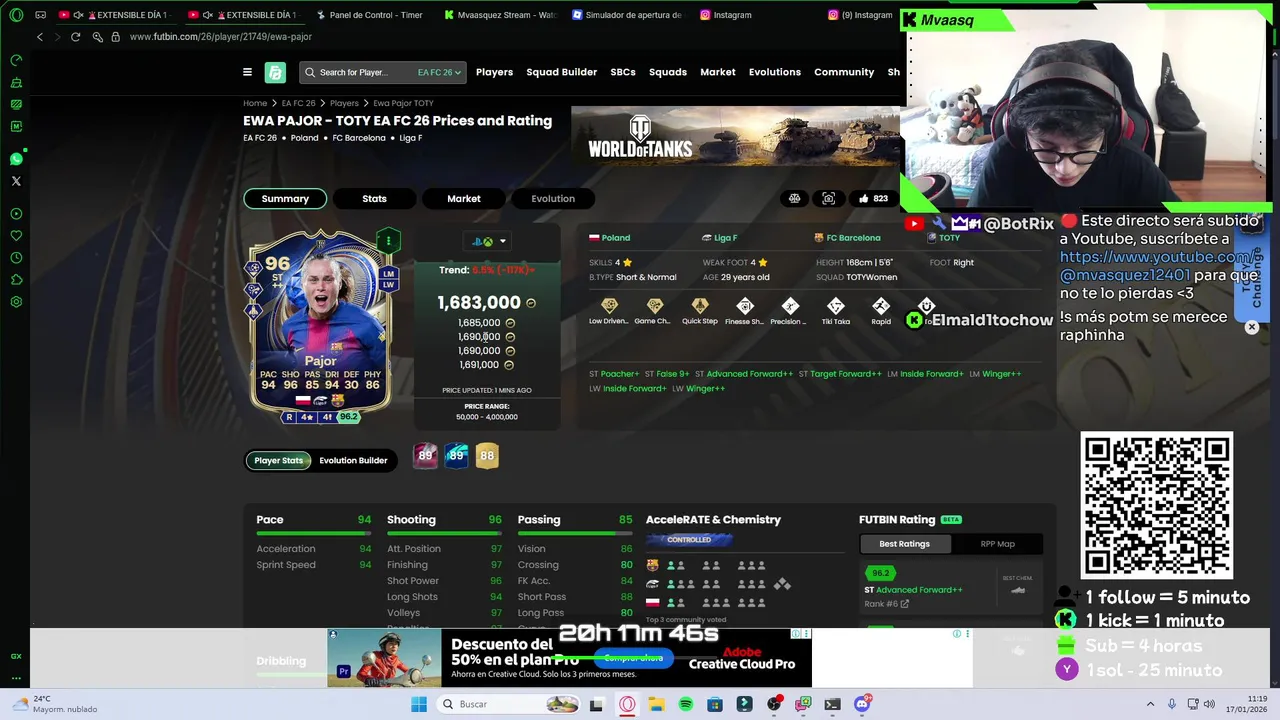Viewport: 1280px width, 720px height.
Task: Select the Rapid playstyle icon
Action: click(881, 306)
